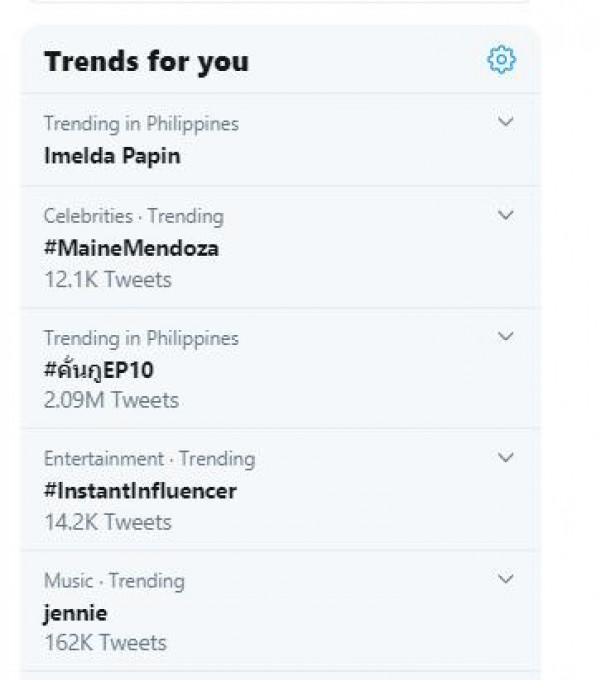Click the "Celebrities · Trending" category label

point(133,216)
